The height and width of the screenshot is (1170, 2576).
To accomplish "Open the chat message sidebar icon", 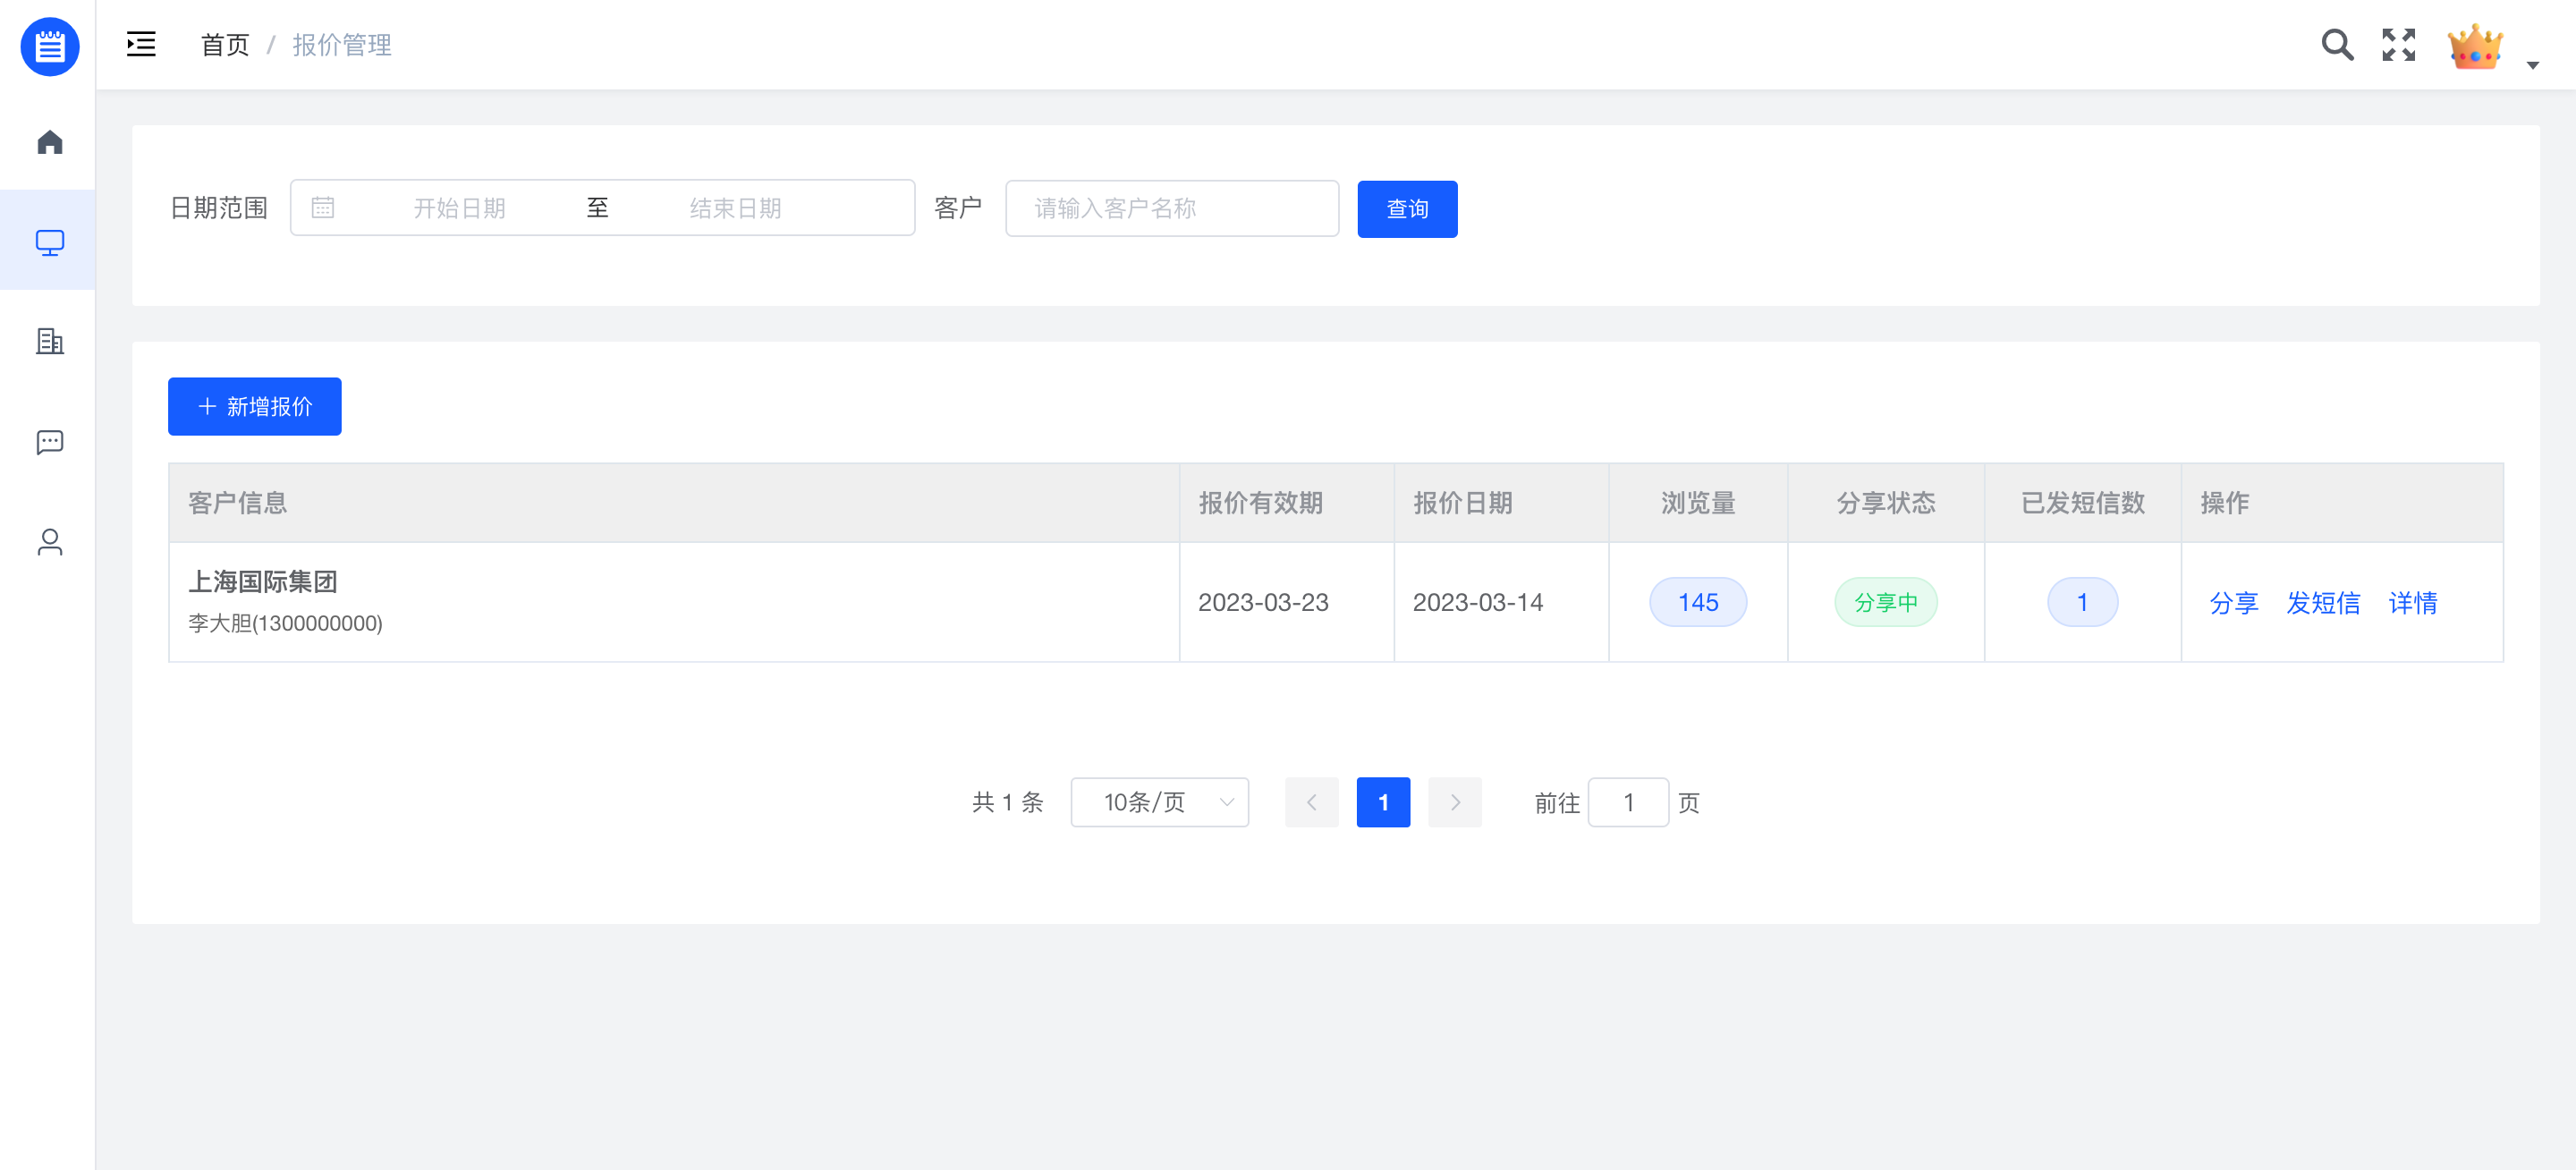I will (x=49, y=442).
